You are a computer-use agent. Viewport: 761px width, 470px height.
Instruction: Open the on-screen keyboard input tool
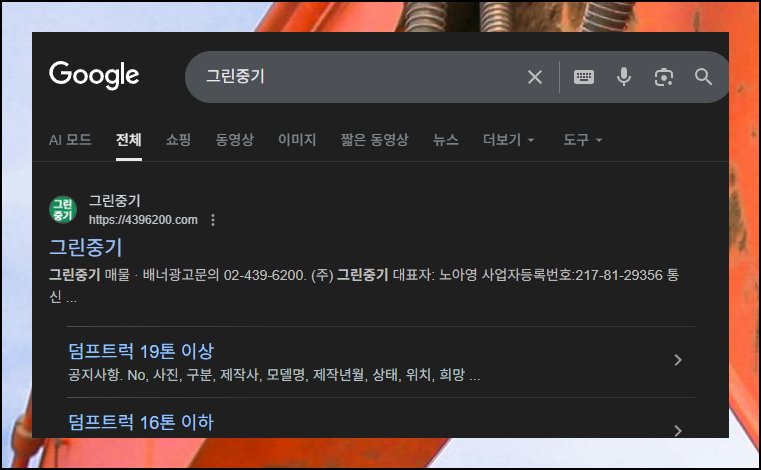(x=583, y=77)
